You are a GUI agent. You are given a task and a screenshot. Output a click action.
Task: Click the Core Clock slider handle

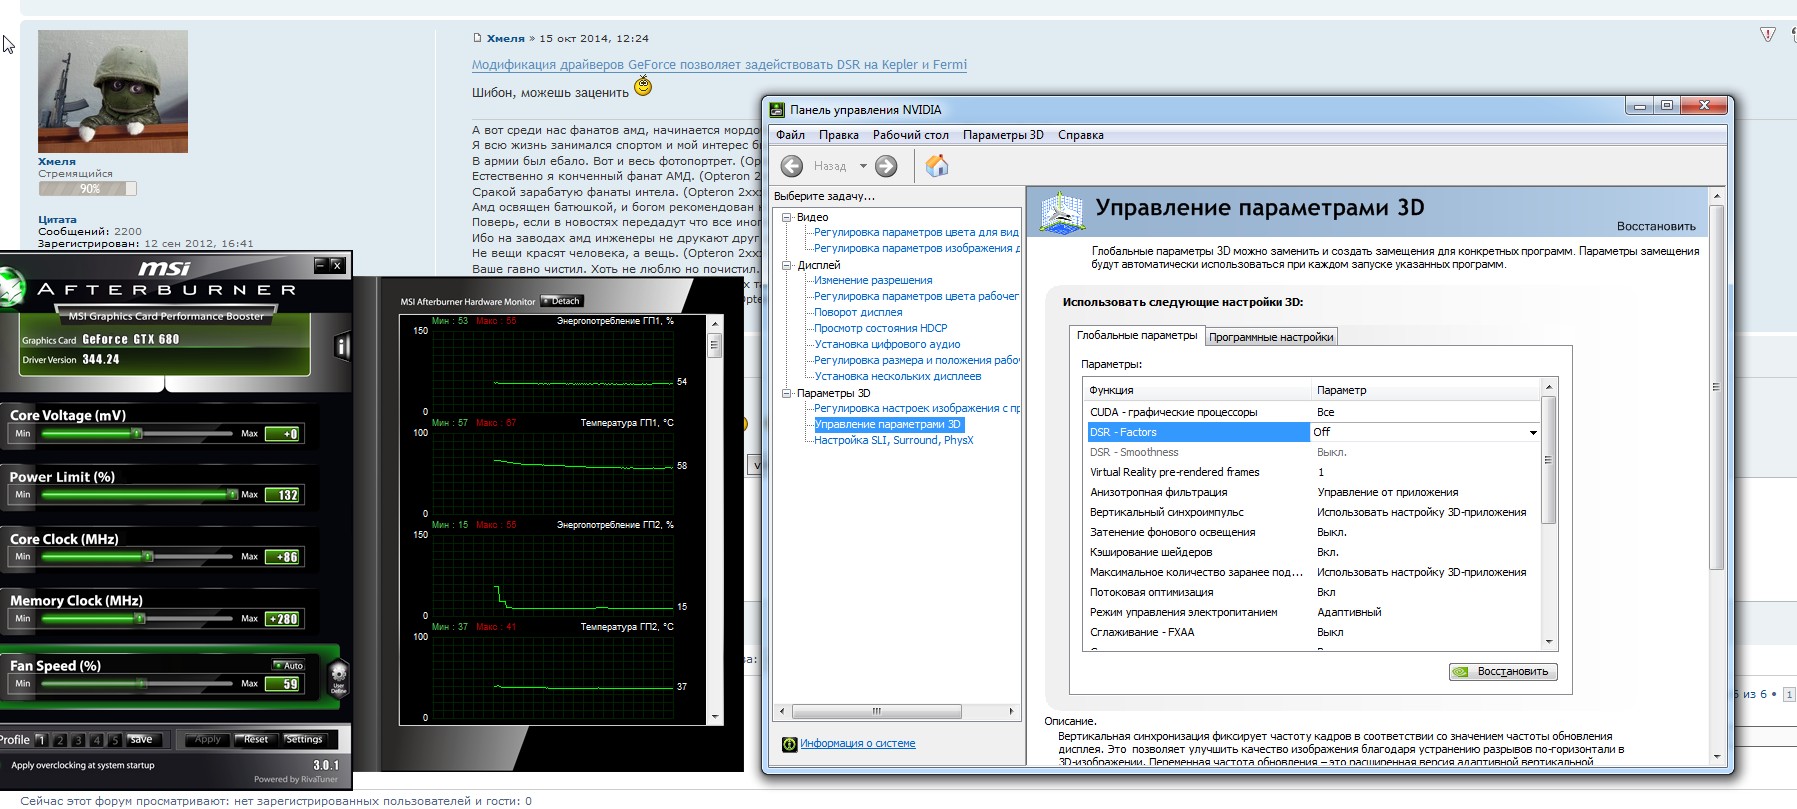148,557
